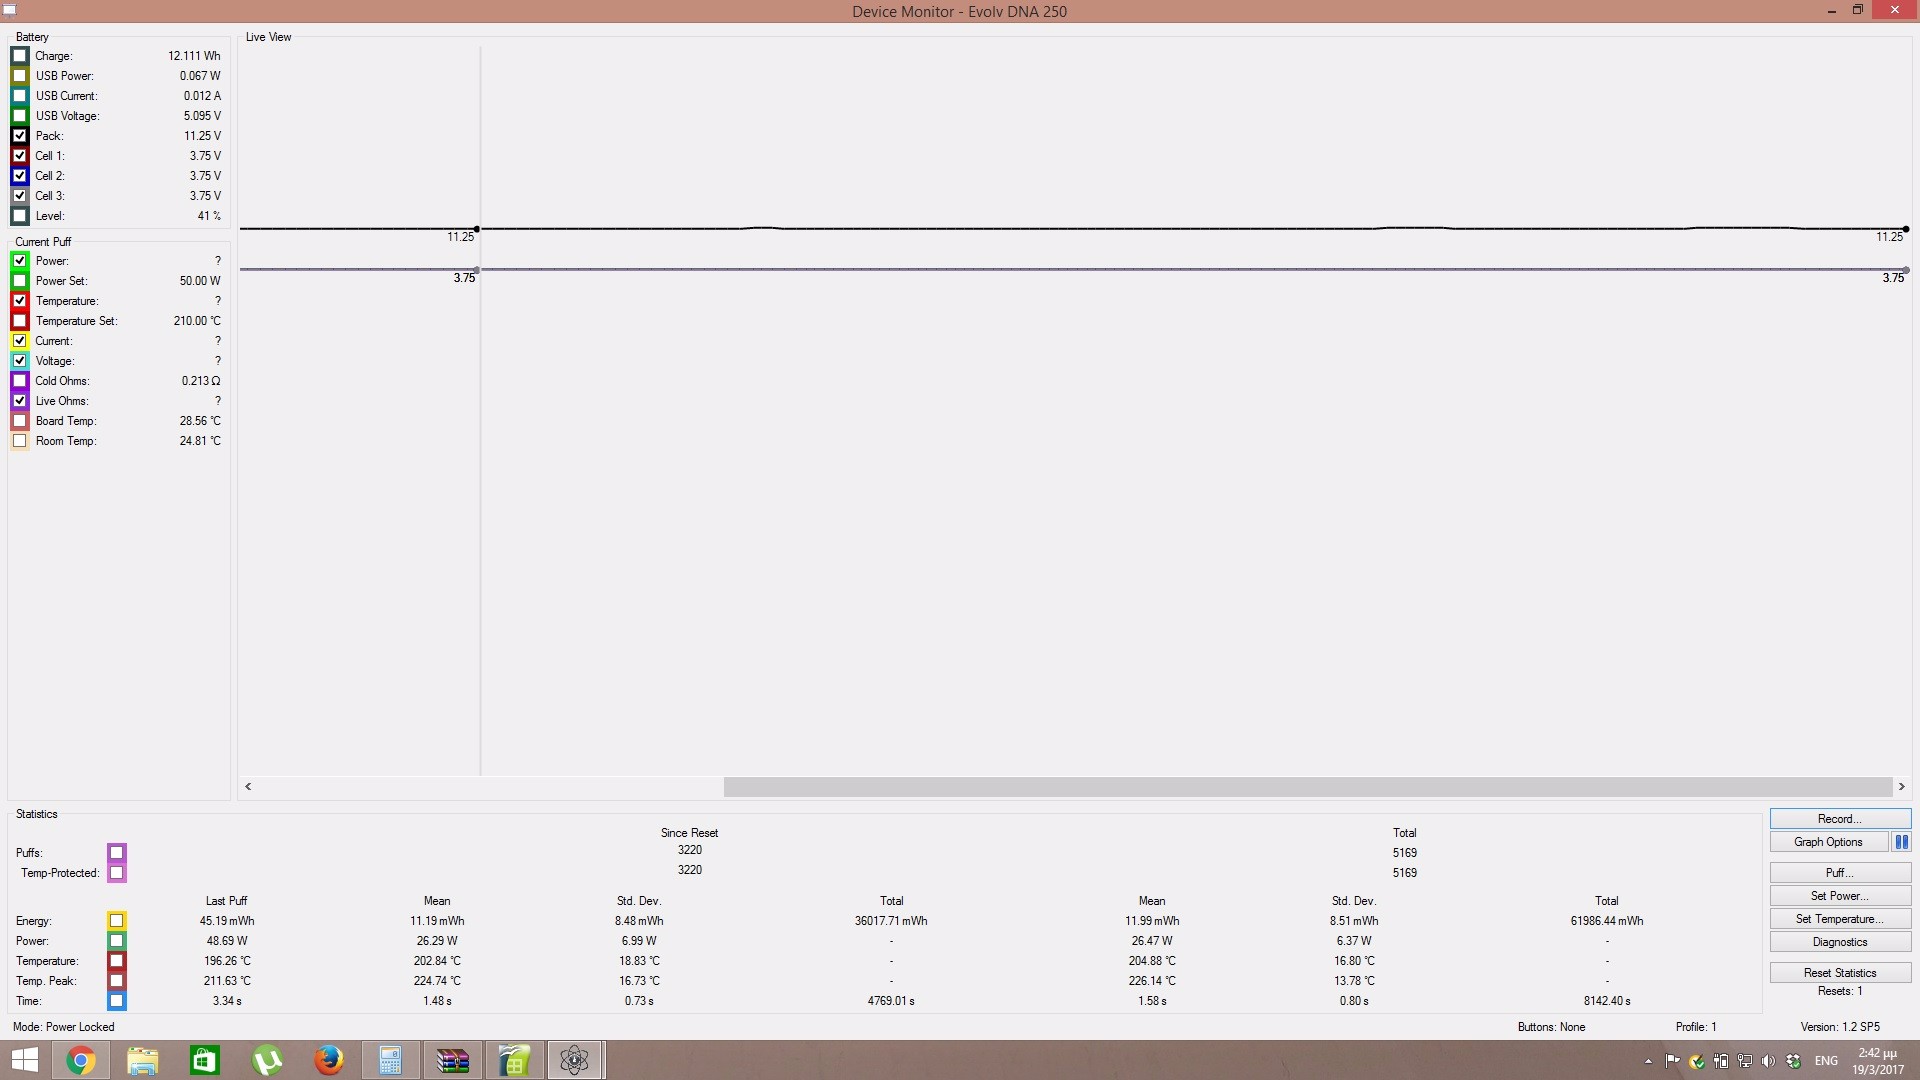Click the Reset Statistics button
Viewport: 1920px width, 1080px height.
(1839, 973)
